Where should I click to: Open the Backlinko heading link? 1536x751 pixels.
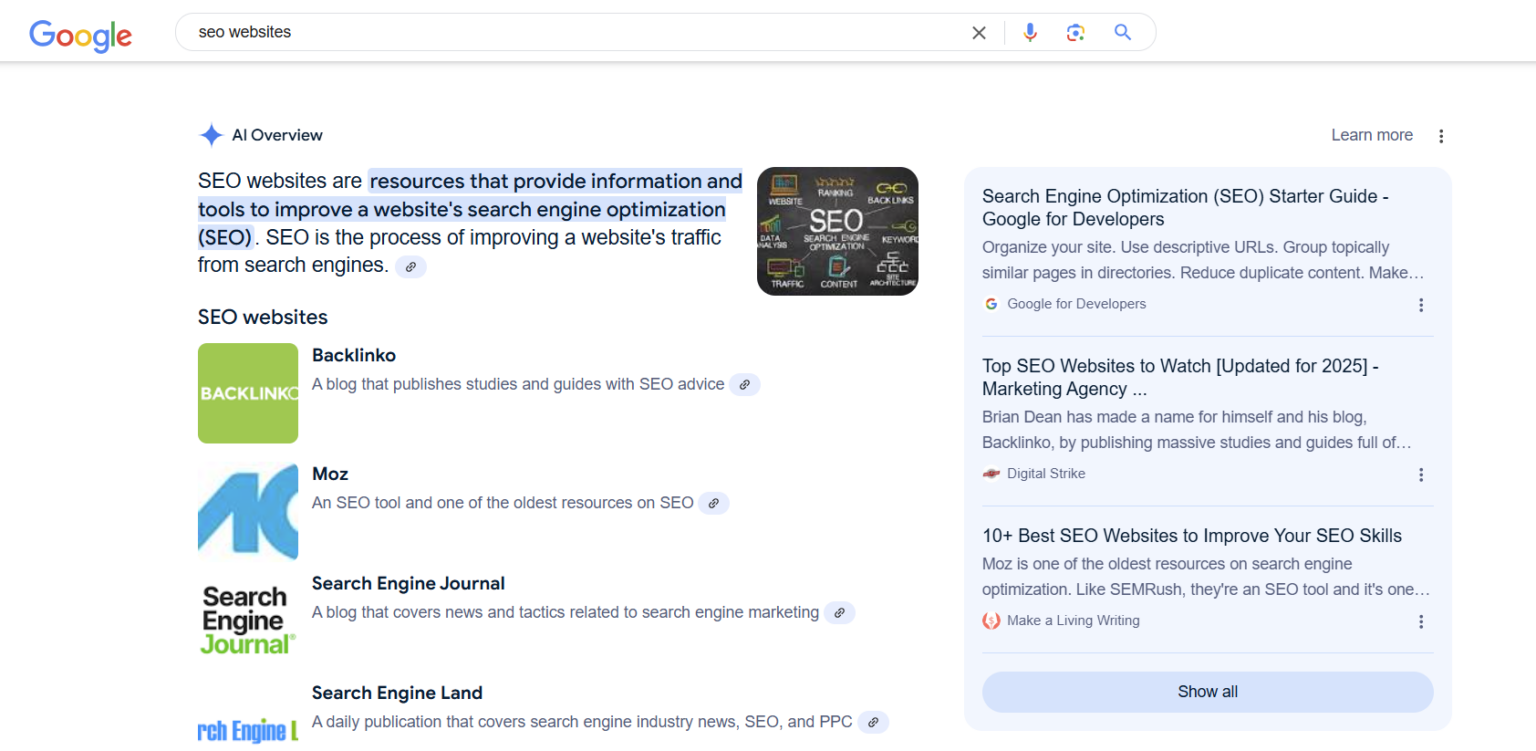coord(354,355)
